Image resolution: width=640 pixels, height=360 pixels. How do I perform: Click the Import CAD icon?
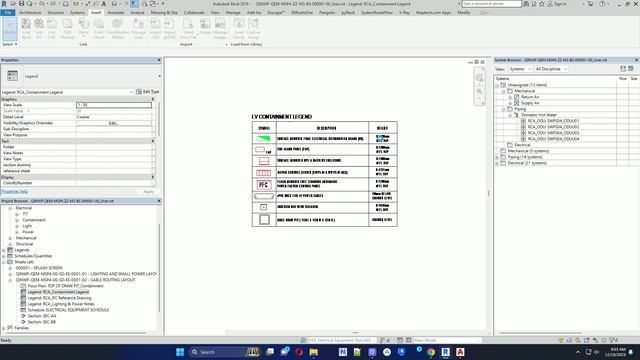point(155,29)
